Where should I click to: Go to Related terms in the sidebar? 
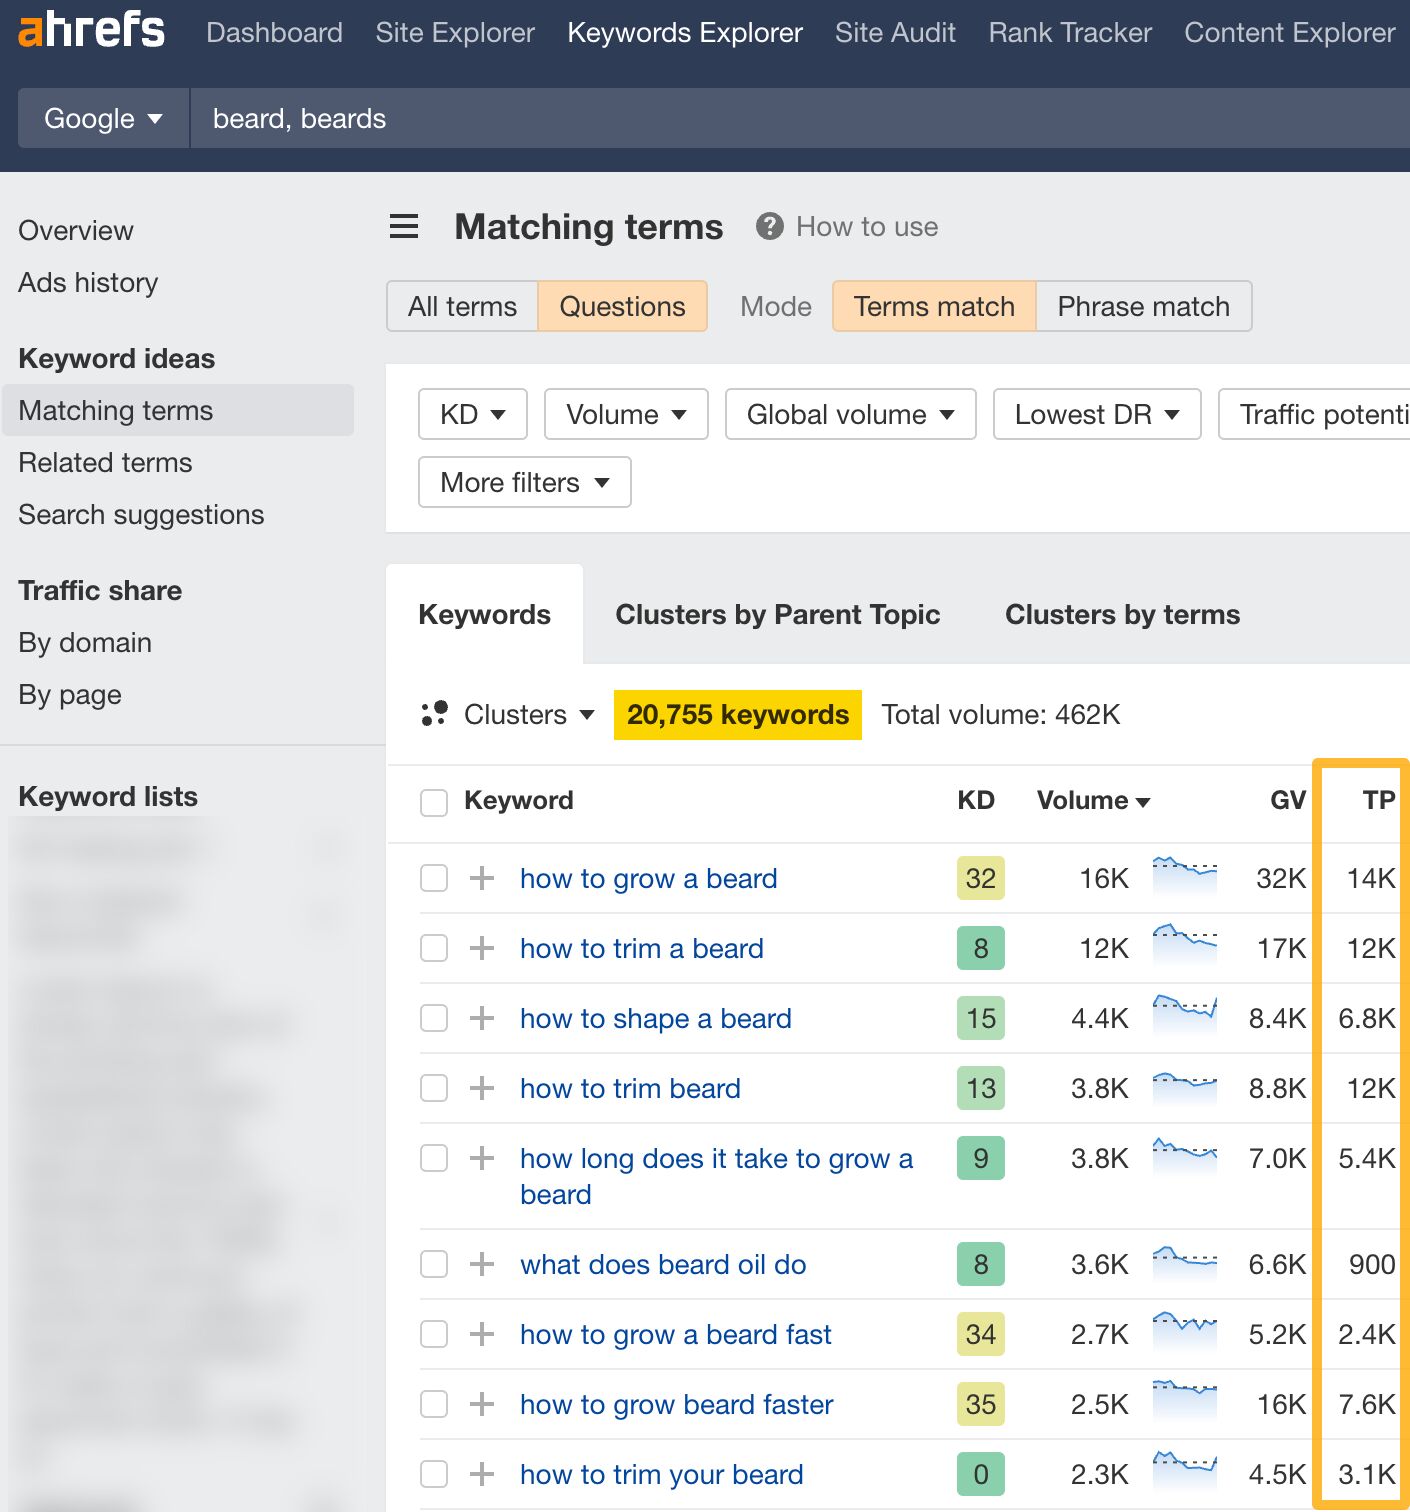(104, 462)
